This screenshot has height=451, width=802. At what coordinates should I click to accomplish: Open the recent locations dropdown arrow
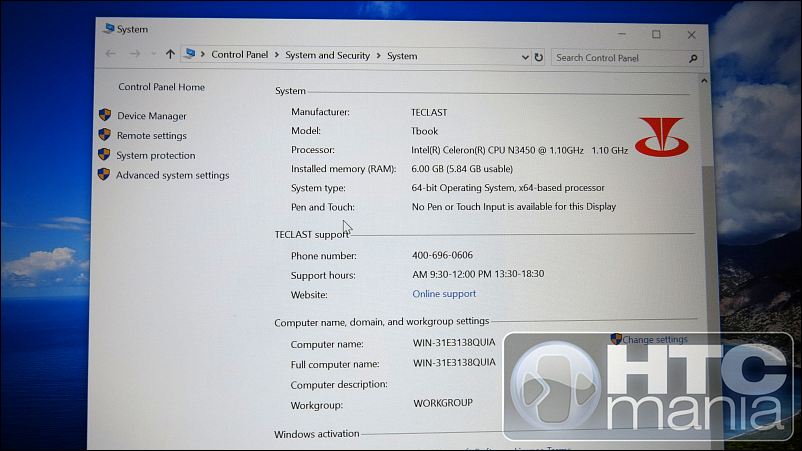[153, 54]
